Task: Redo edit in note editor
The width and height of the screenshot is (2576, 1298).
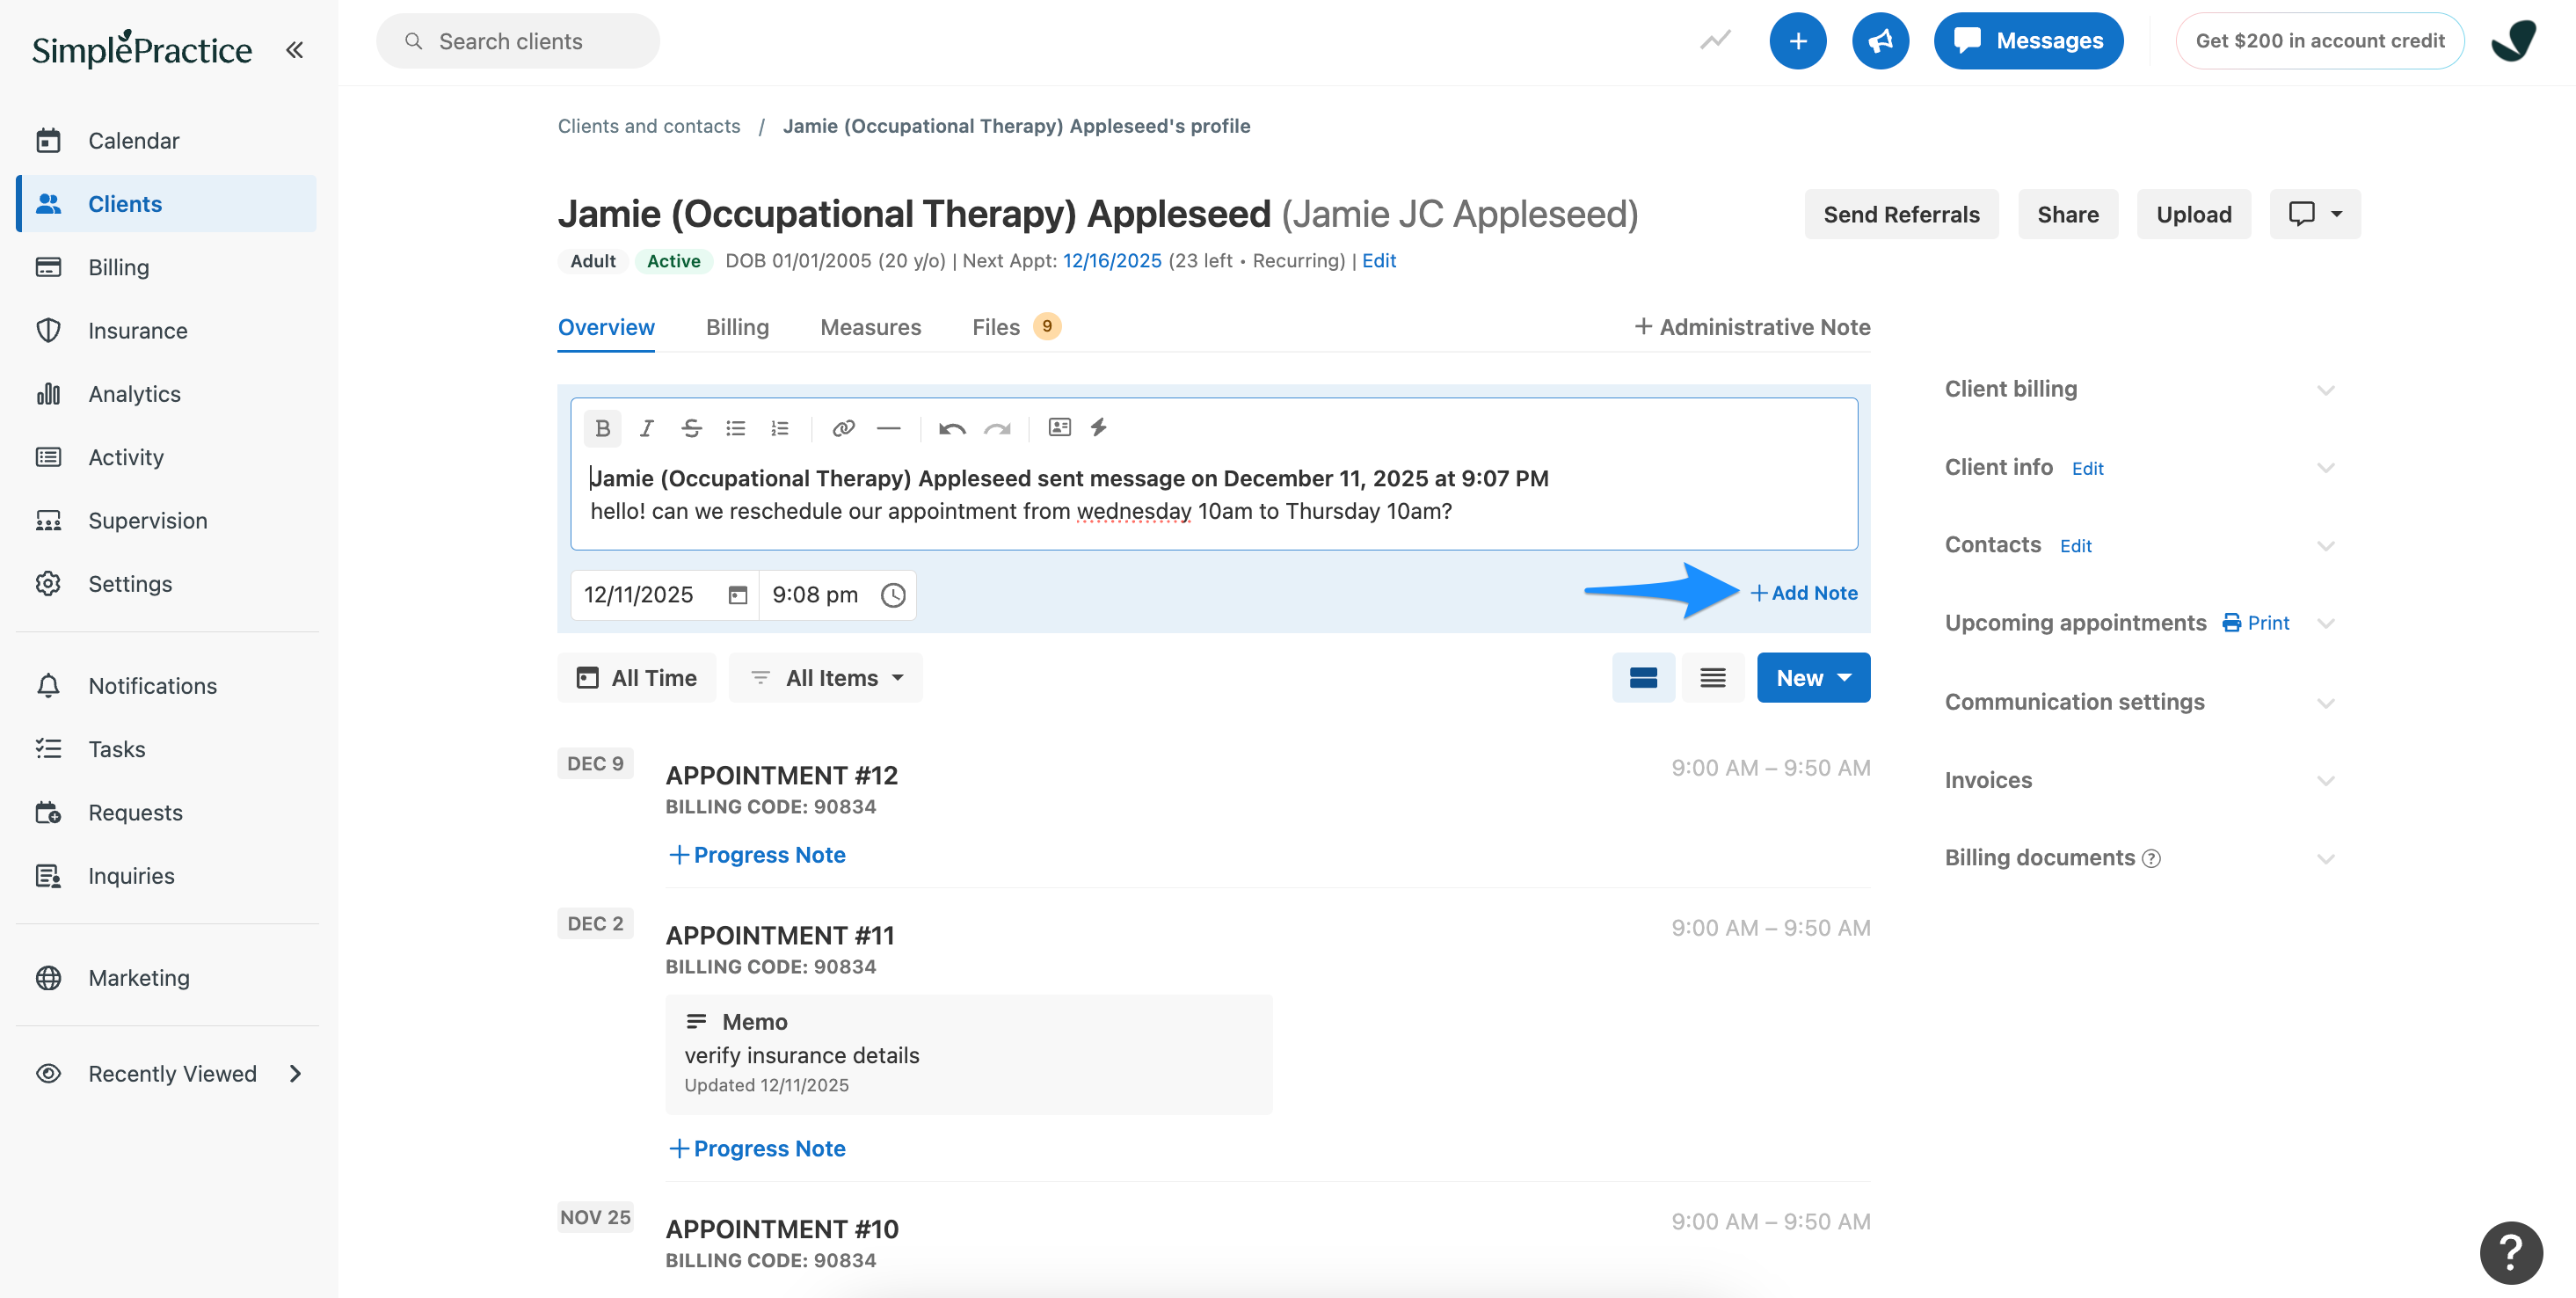Action: click(x=997, y=428)
